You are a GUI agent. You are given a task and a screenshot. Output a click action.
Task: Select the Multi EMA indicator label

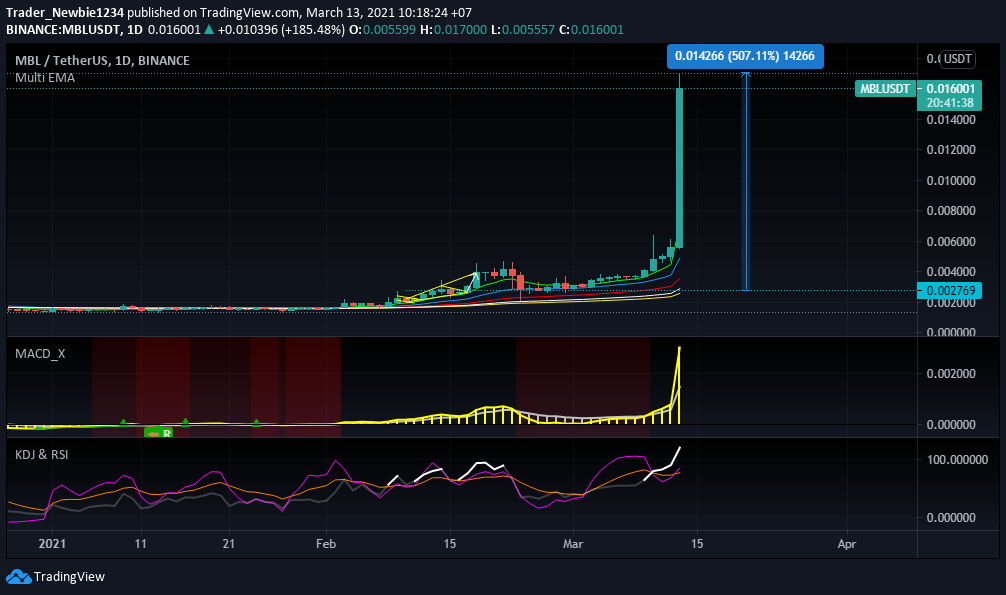pos(45,78)
